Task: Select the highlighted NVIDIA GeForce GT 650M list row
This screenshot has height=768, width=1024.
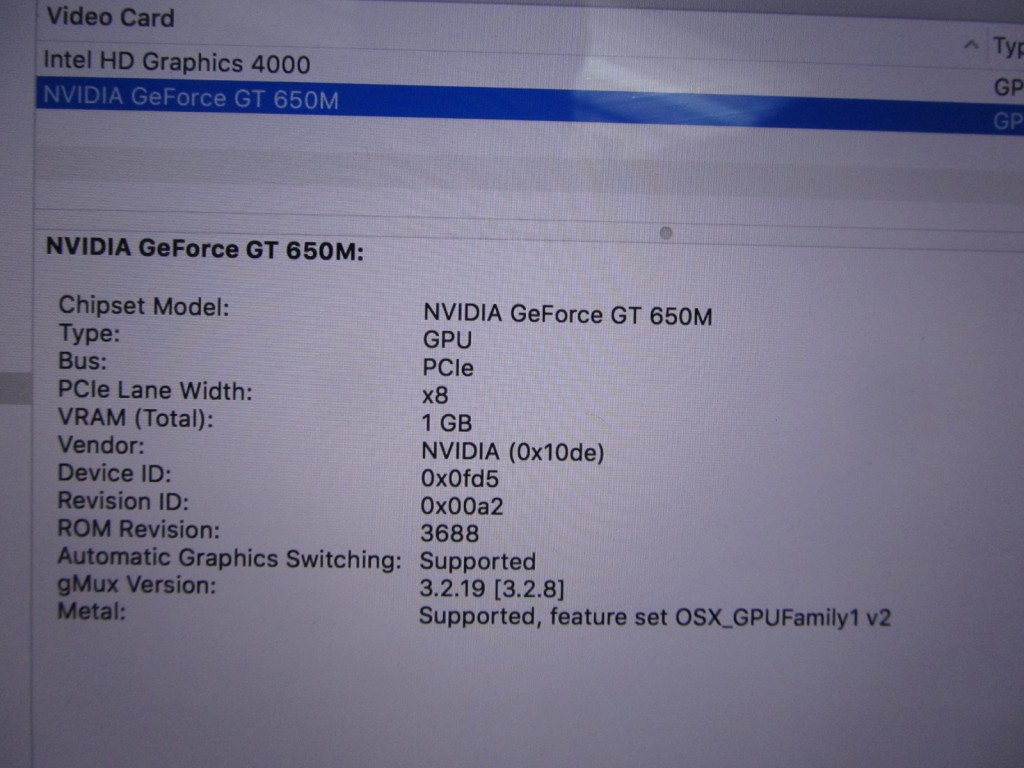Action: pos(530,106)
